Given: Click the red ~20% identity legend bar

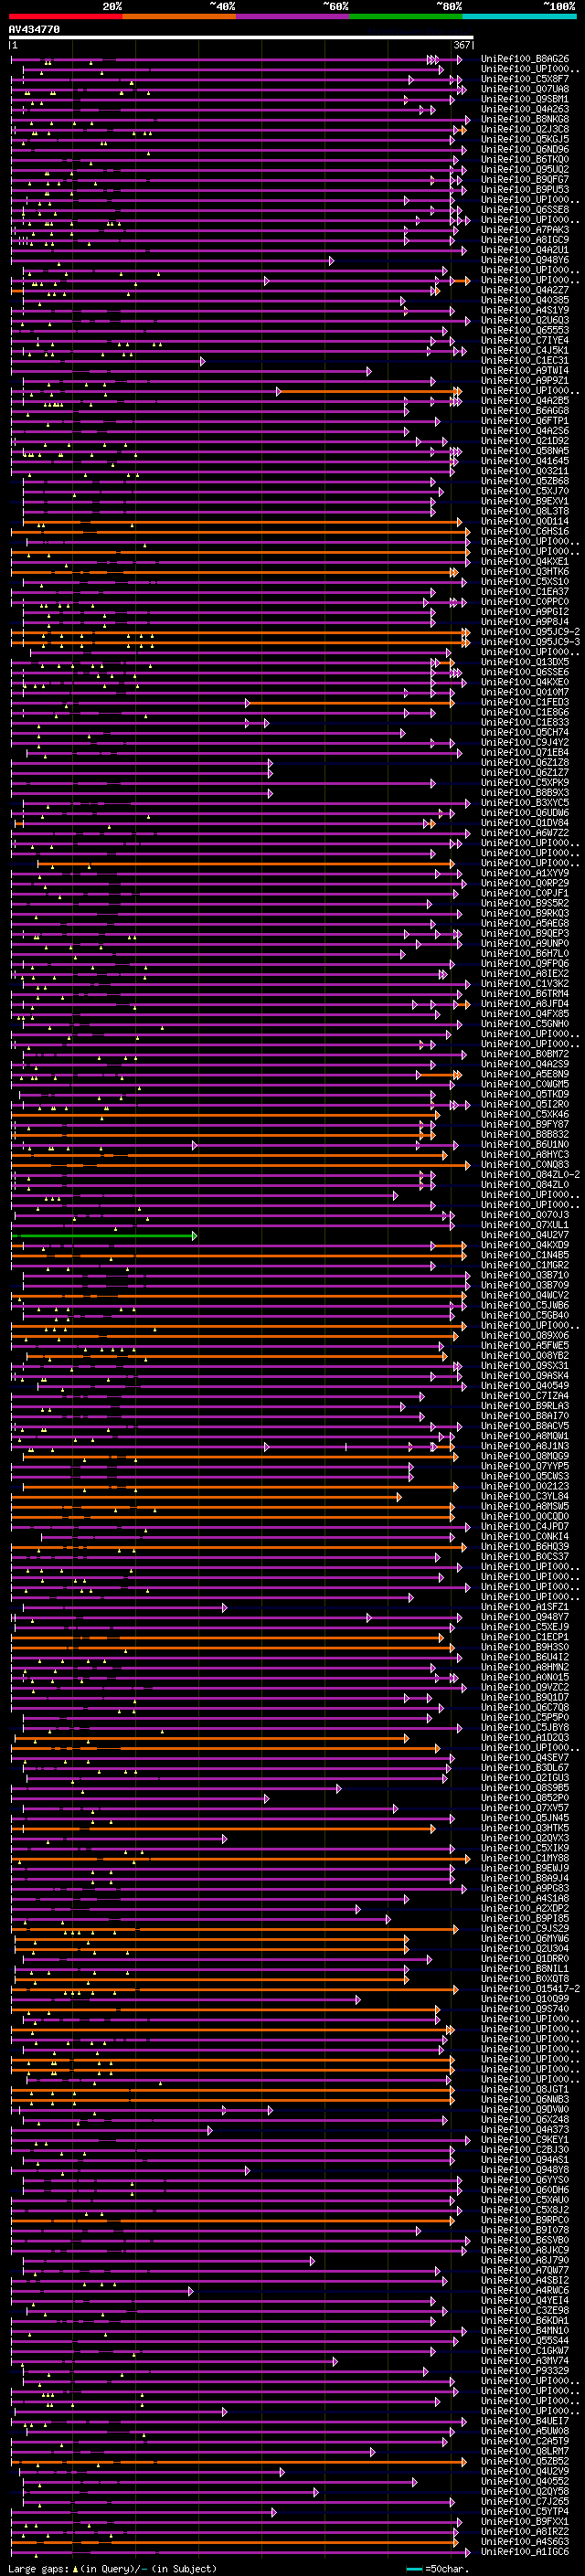Looking at the screenshot, I should pyautogui.click(x=65, y=17).
